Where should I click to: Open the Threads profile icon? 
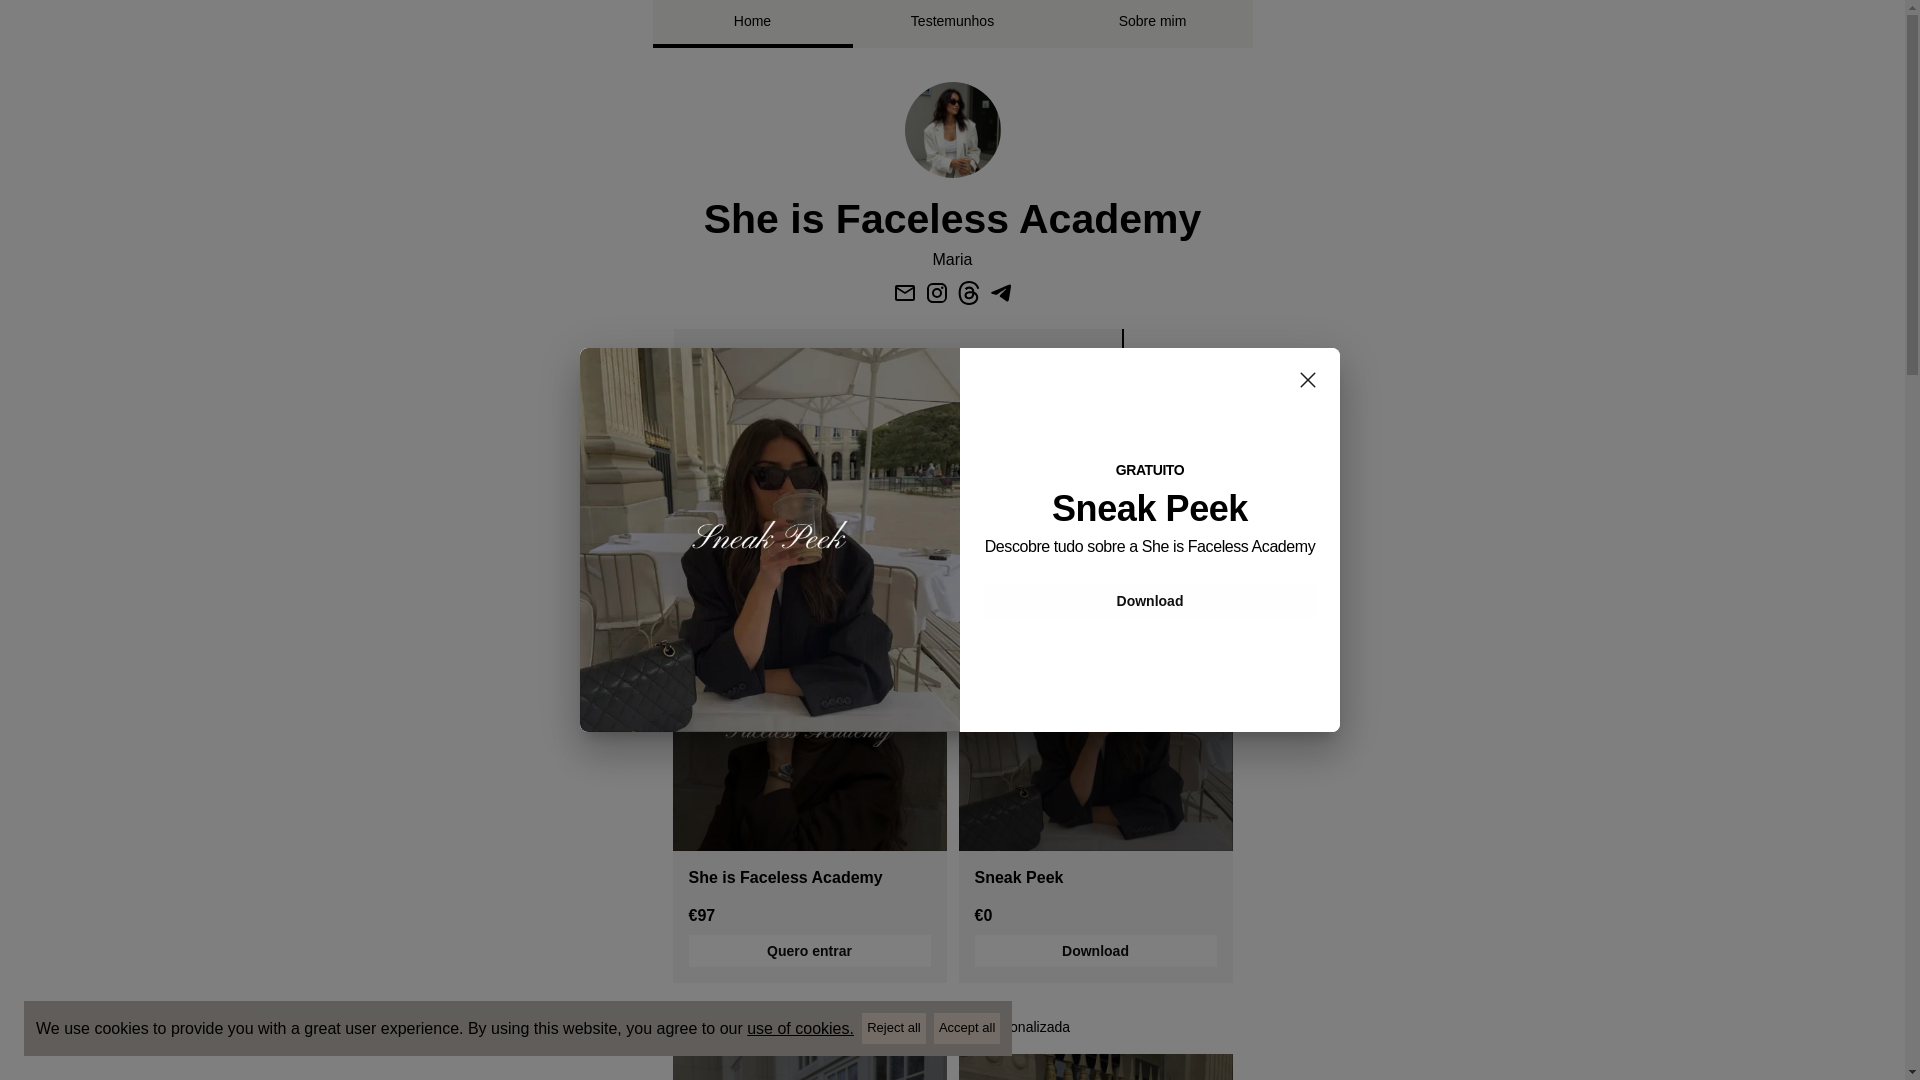pyautogui.click(x=968, y=293)
